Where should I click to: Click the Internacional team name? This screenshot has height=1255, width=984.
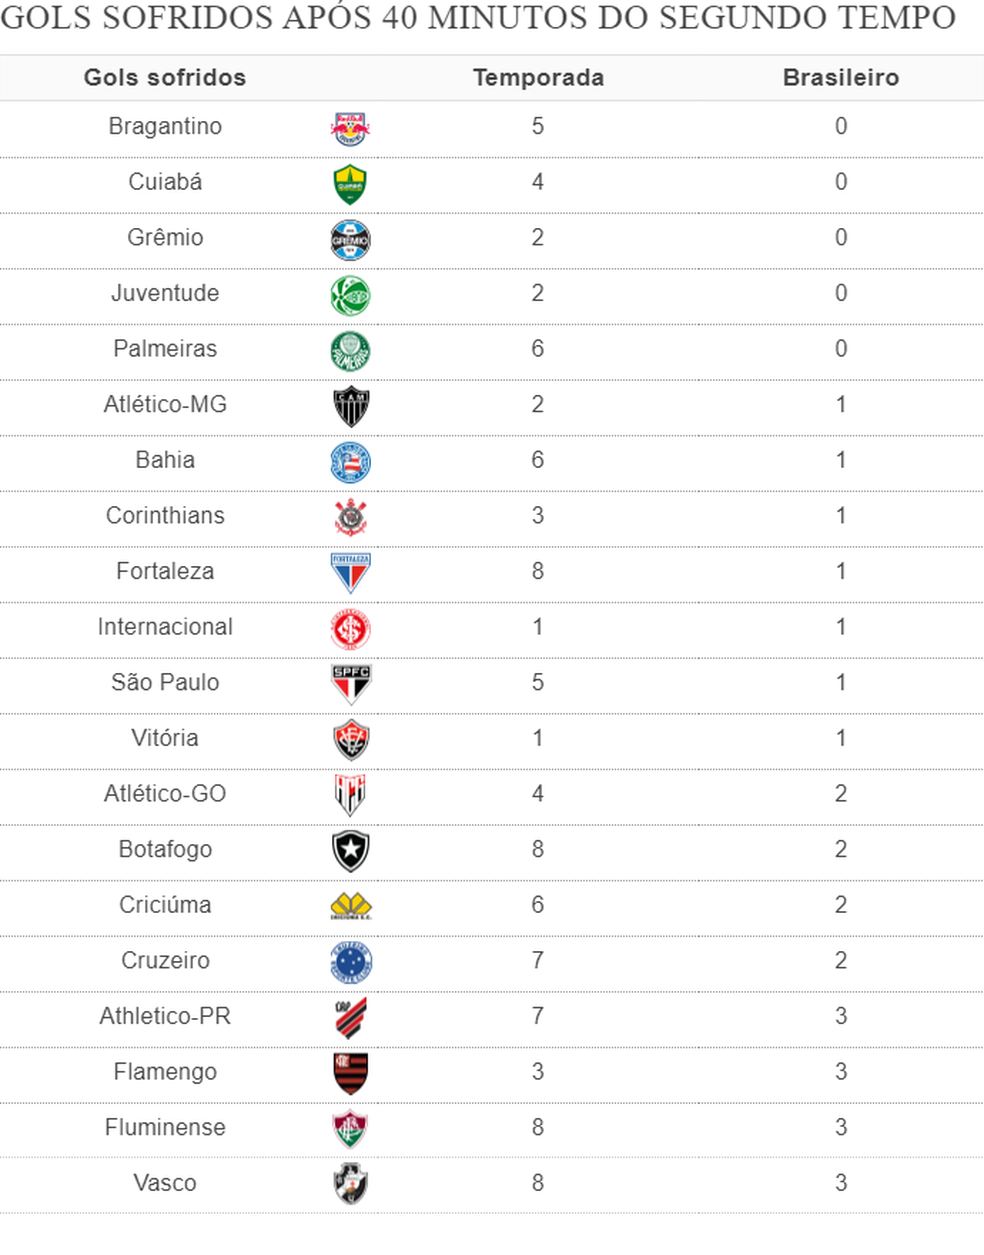point(165,627)
